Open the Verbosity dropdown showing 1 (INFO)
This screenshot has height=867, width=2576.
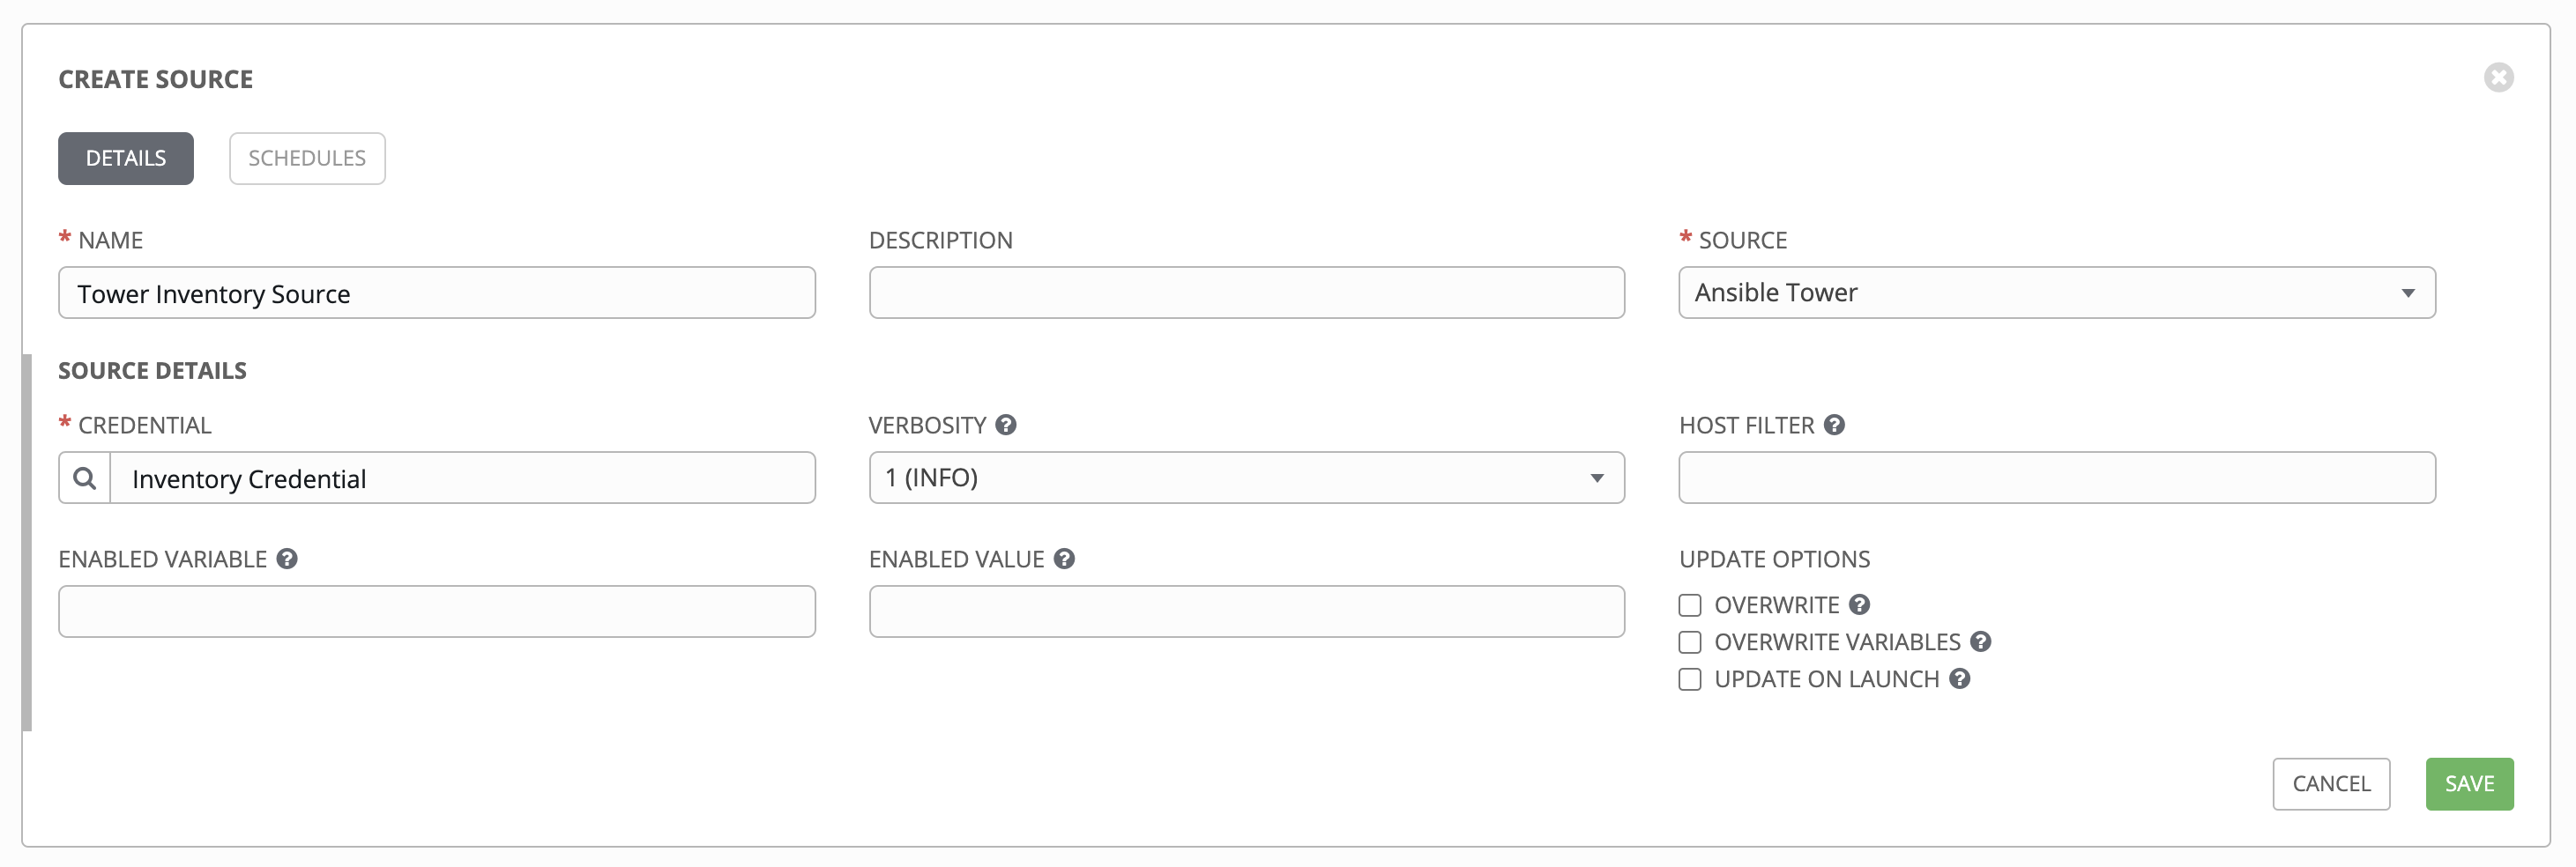click(1246, 478)
